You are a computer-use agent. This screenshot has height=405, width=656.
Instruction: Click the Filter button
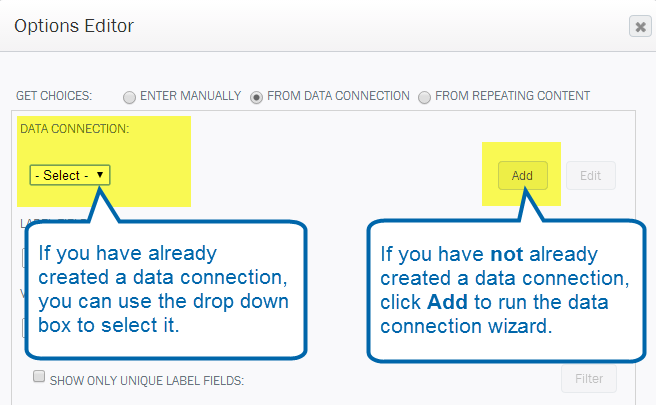[589, 379]
